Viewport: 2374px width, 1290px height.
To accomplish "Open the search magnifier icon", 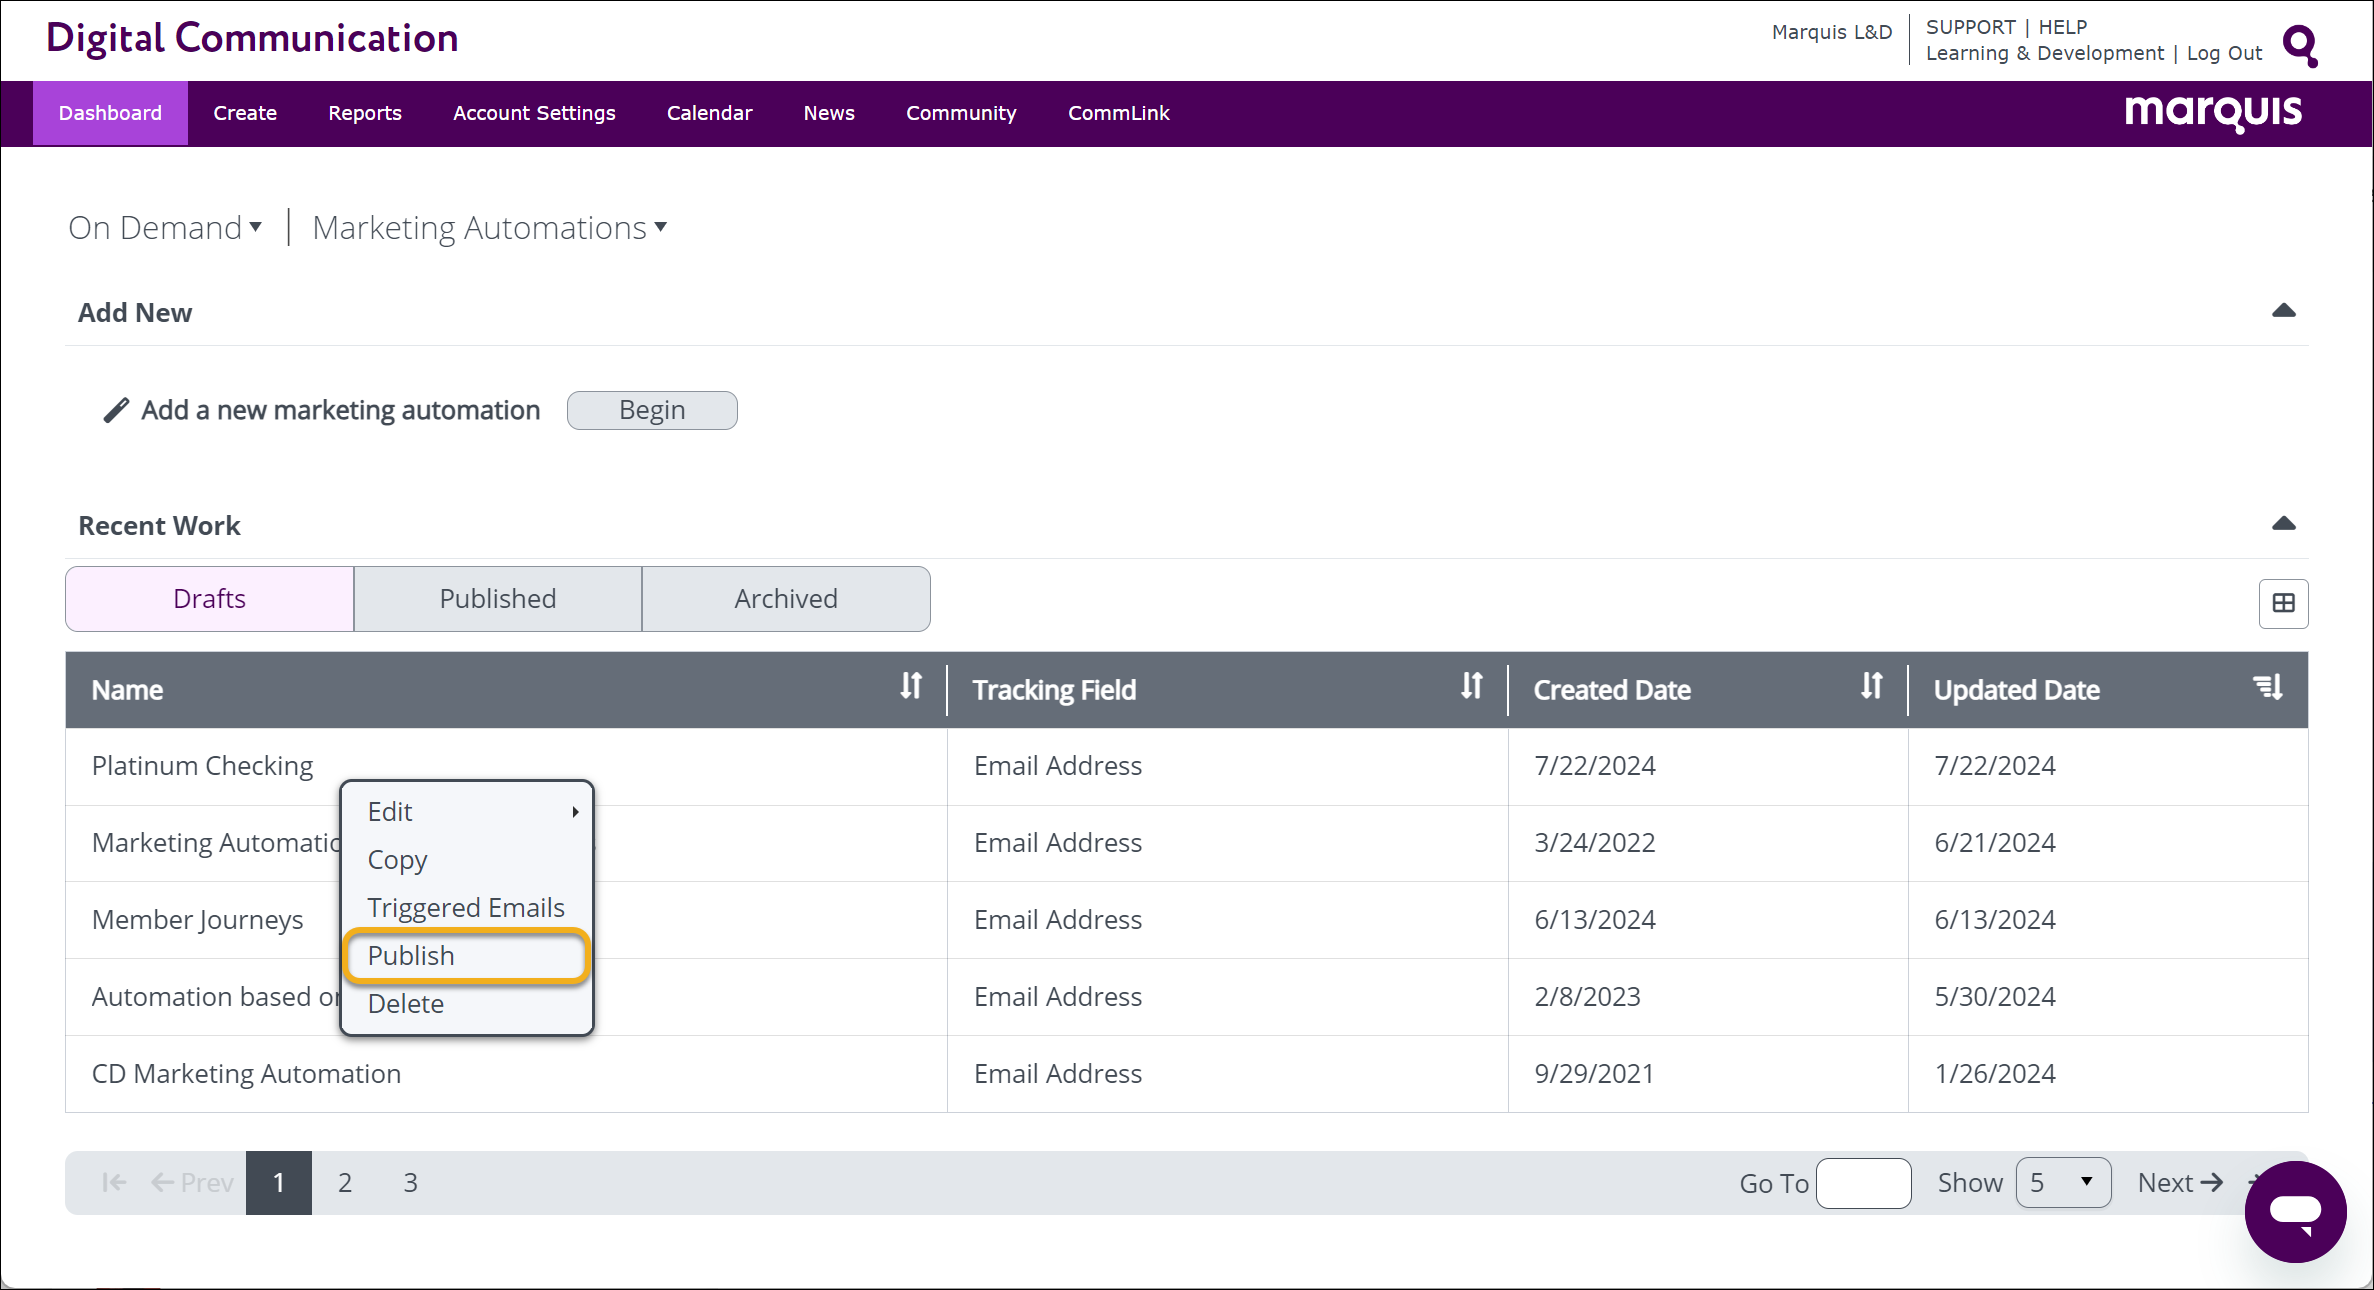I will coord(2300,45).
